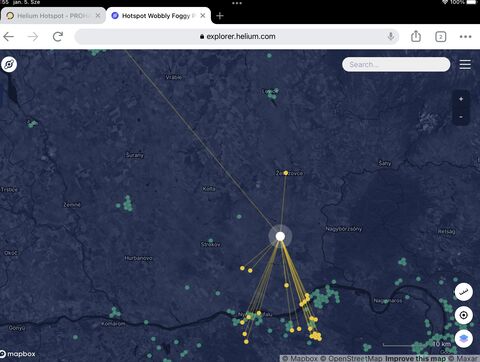Click the Šahy town label
The width and height of the screenshot is (480, 362).
coord(385,163)
